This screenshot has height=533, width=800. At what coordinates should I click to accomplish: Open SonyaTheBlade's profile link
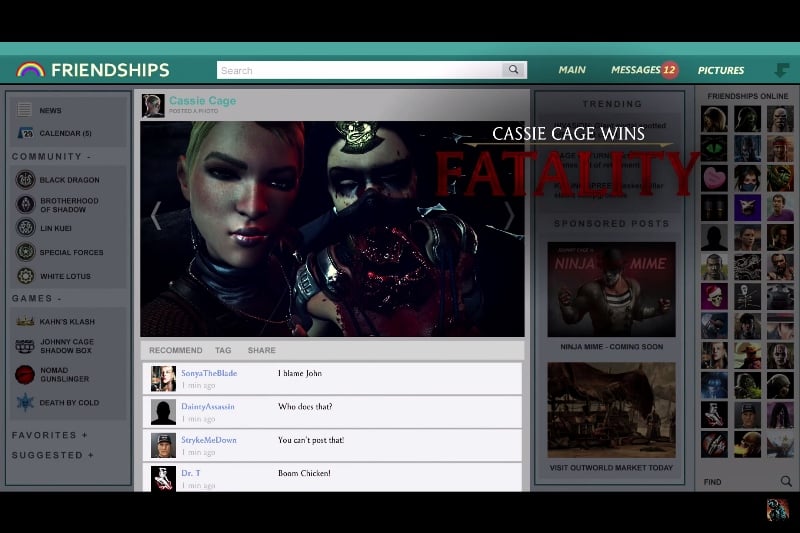[209, 373]
